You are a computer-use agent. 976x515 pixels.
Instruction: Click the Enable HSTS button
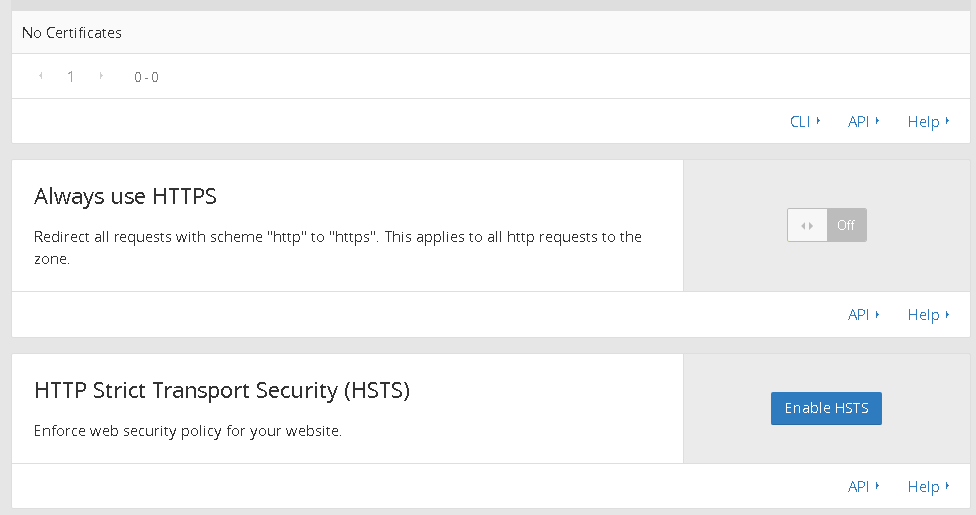(x=826, y=409)
